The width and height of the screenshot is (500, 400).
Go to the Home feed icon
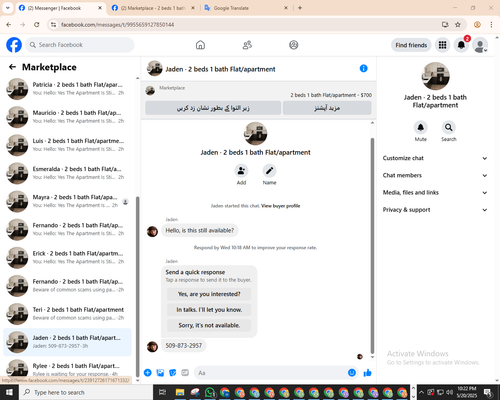click(x=200, y=45)
